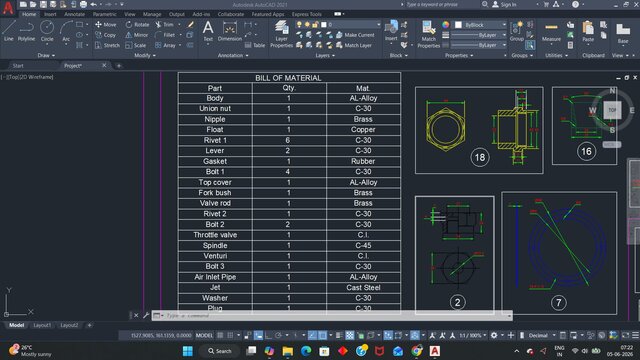
Task: Switch to the Manage ribbon tab
Action: (152, 14)
